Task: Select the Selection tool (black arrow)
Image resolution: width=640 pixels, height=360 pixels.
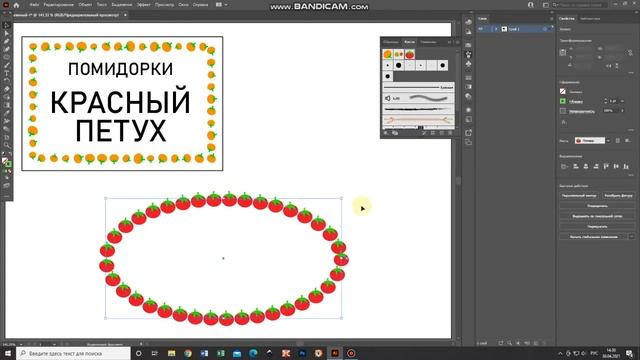Action: 6,25
